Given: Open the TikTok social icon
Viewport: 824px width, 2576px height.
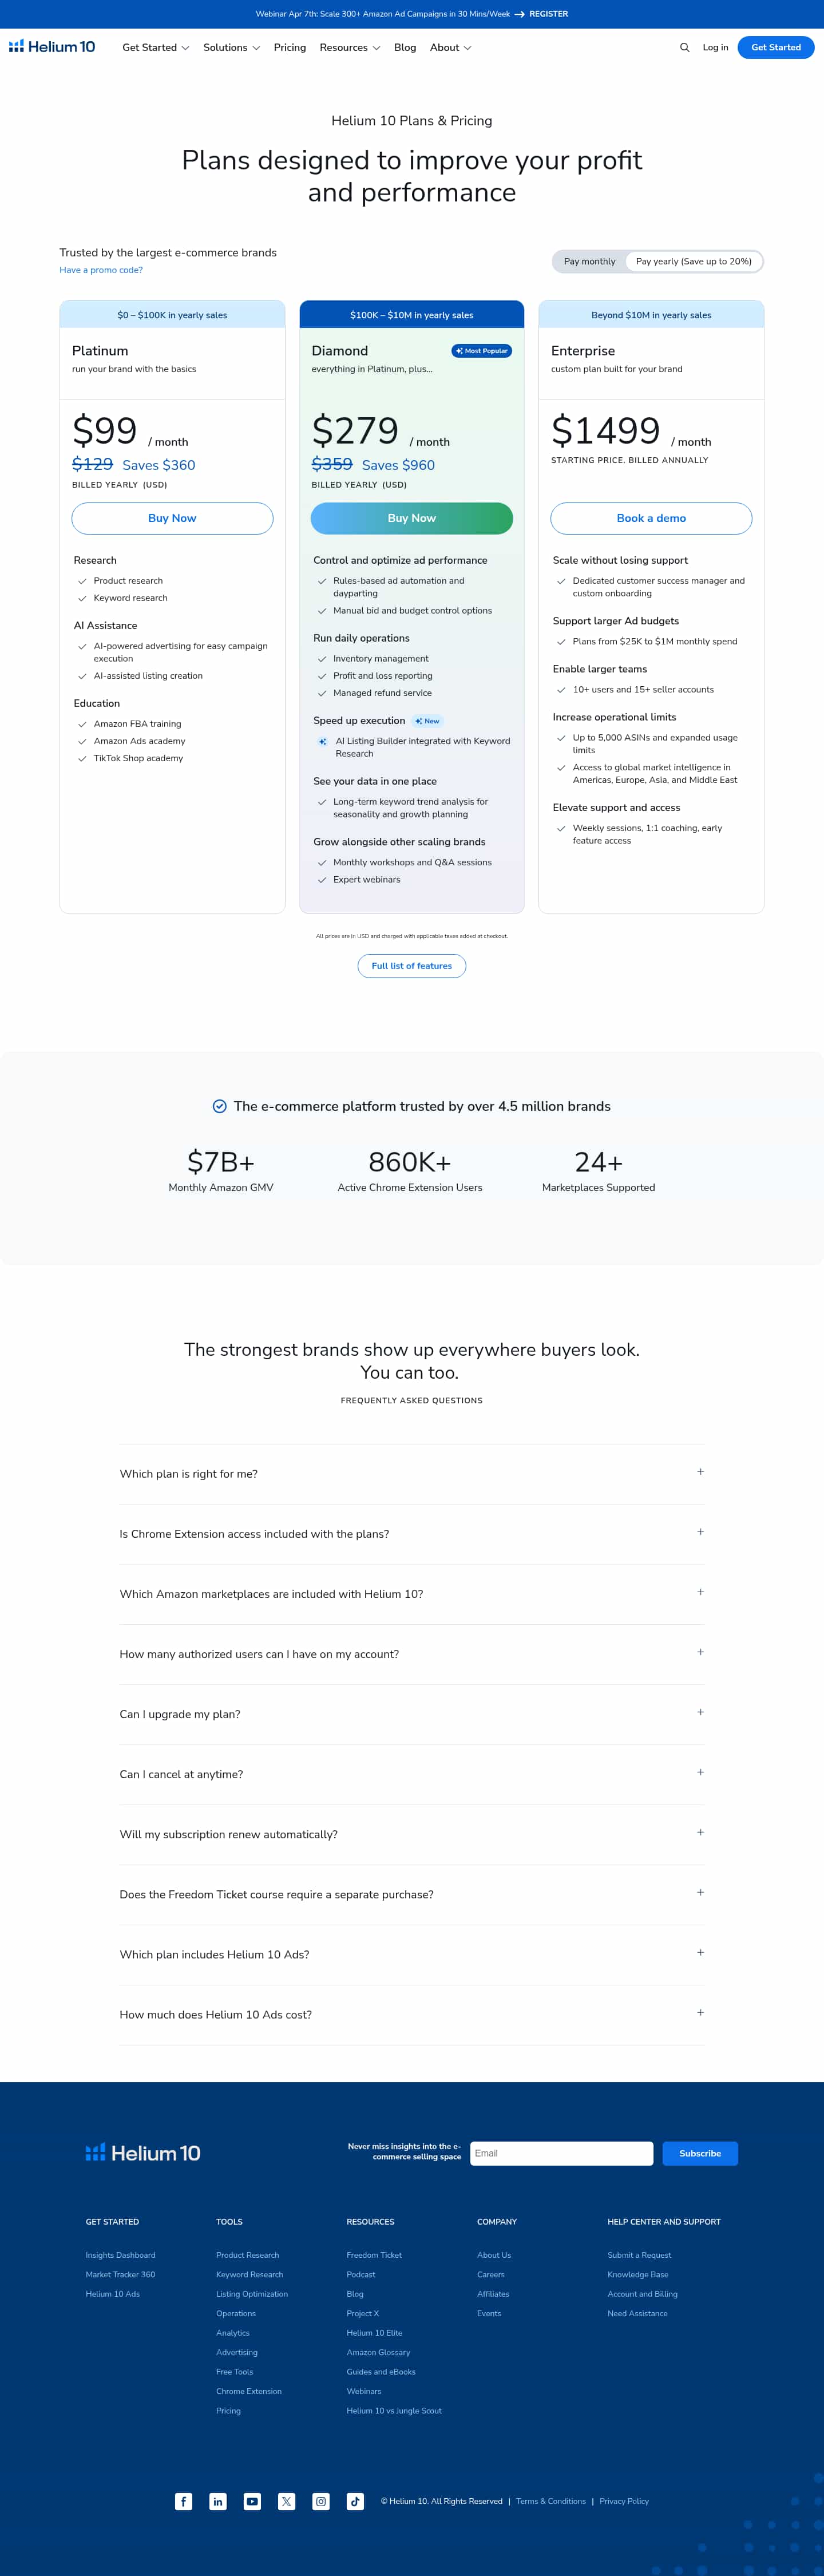Looking at the screenshot, I should click(355, 2501).
